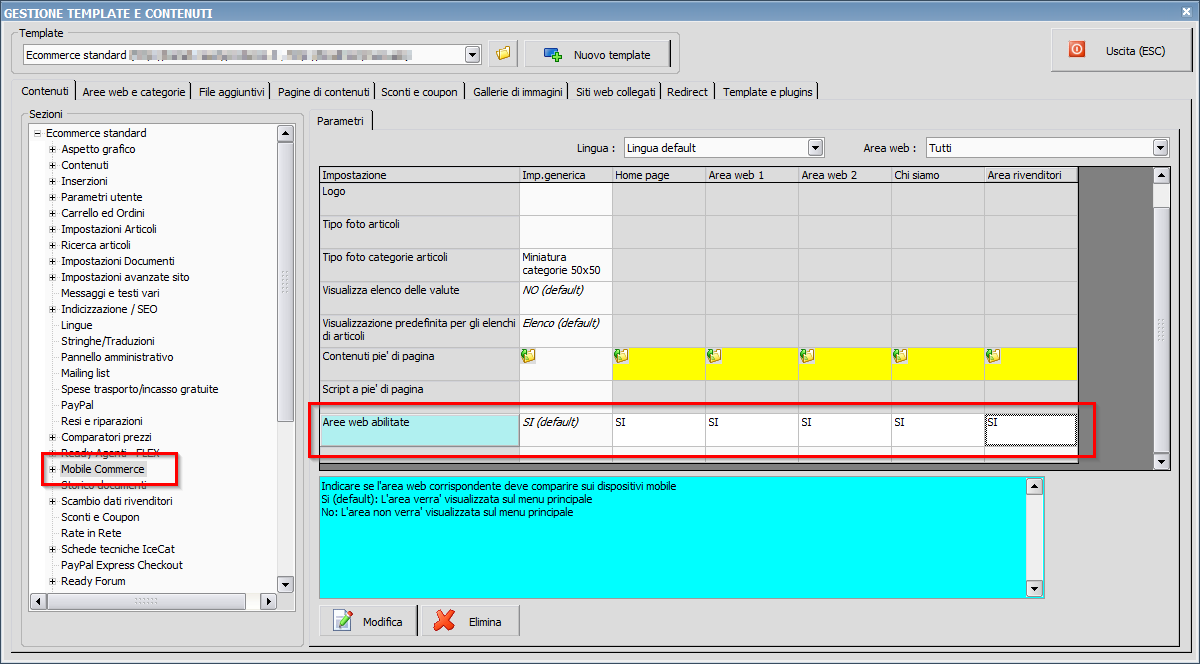
Task: Open the Area web dropdown
Action: coord(1160,148)
